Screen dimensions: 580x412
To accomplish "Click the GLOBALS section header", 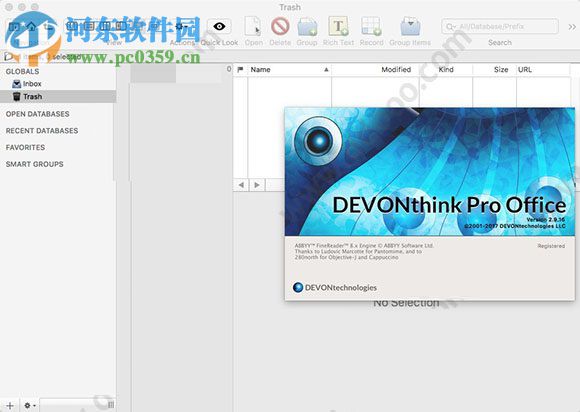I will [x=22, y=71].
